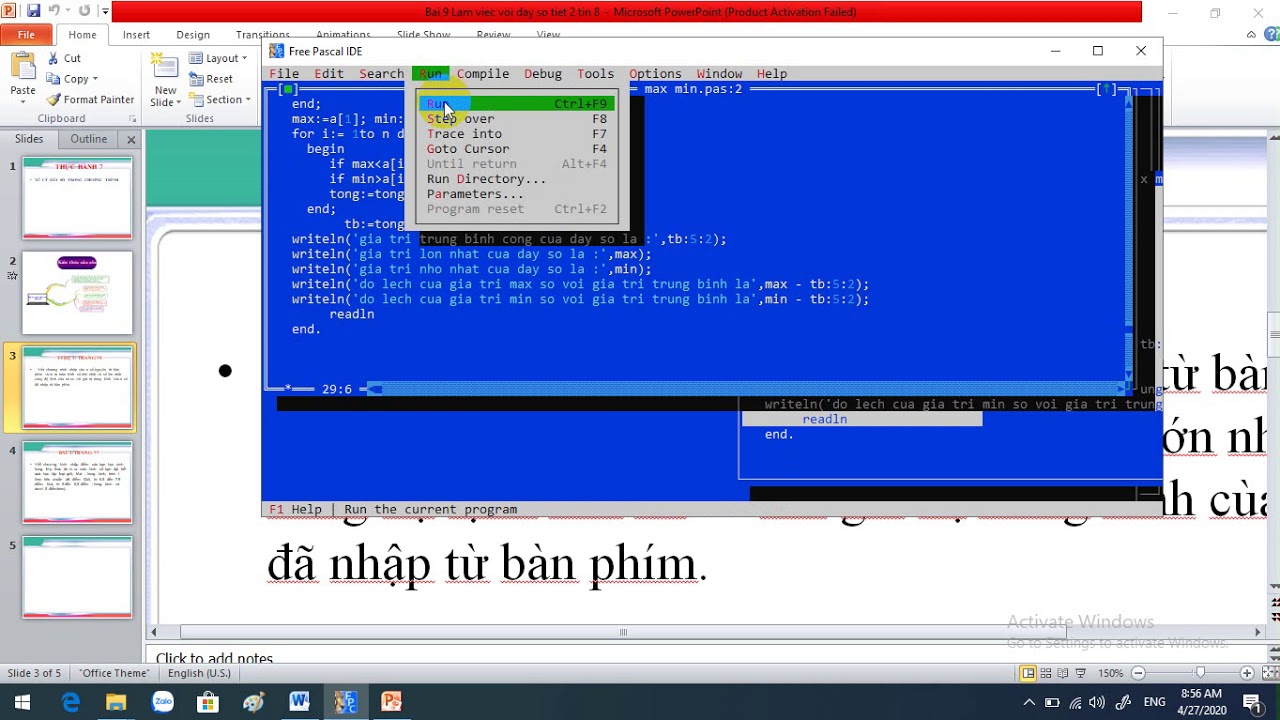Viewport: 1280px width, 720px height.
Task: Choose Trace into from the Run menu
Action: [x=516, y=134]
